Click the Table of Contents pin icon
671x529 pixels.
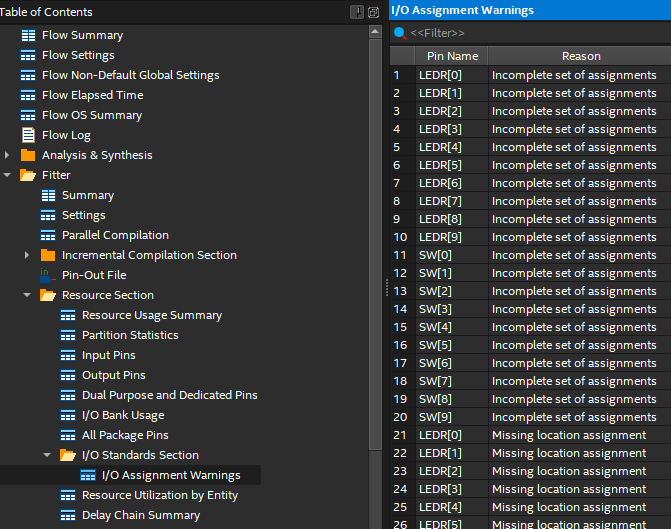tap(357, 12)
